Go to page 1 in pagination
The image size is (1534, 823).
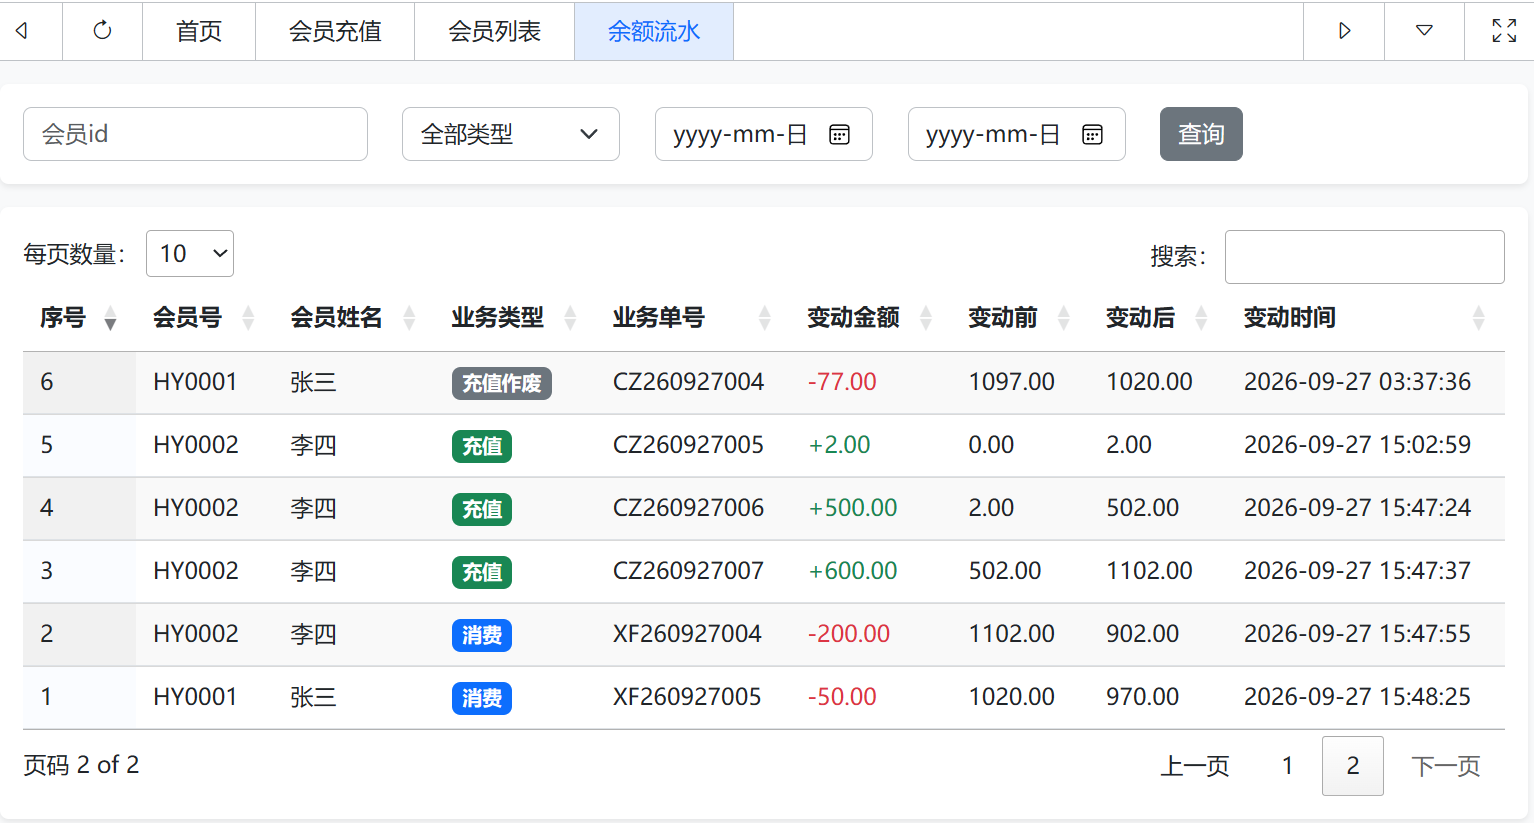coord(1287,766)
